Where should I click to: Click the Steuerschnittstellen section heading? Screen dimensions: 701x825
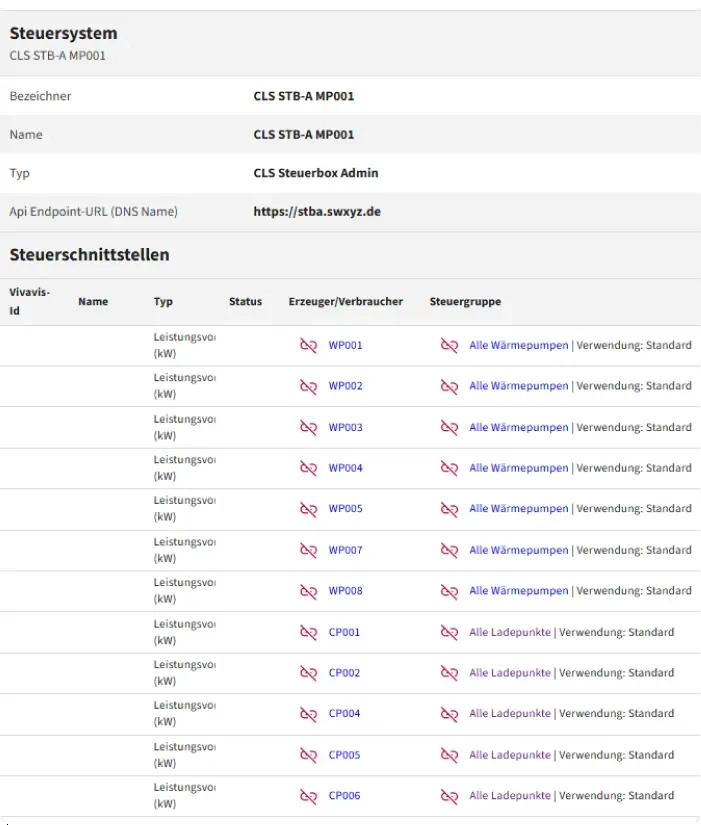click(x=89, y=255)
